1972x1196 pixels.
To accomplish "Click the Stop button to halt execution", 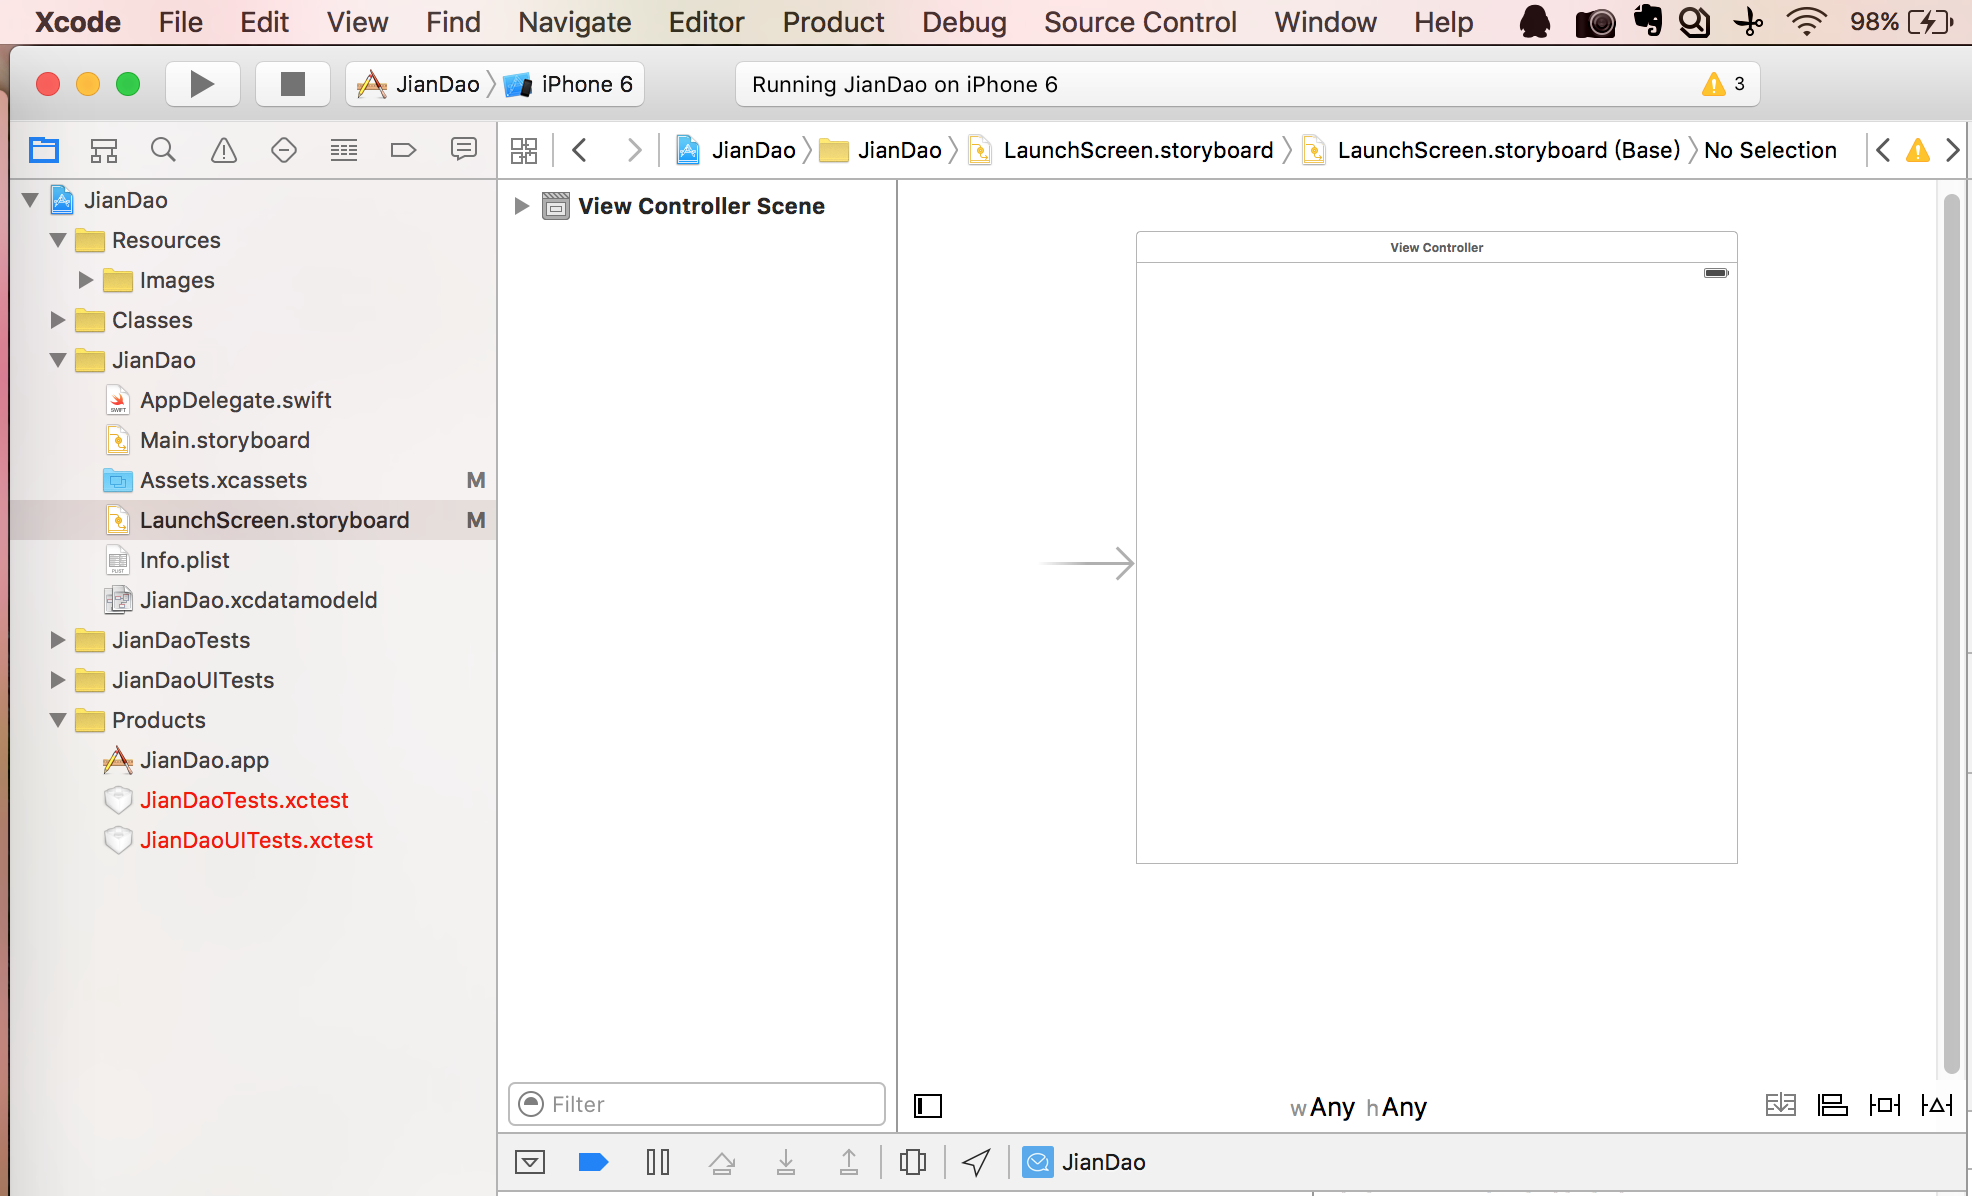I will tap(289, 83).
